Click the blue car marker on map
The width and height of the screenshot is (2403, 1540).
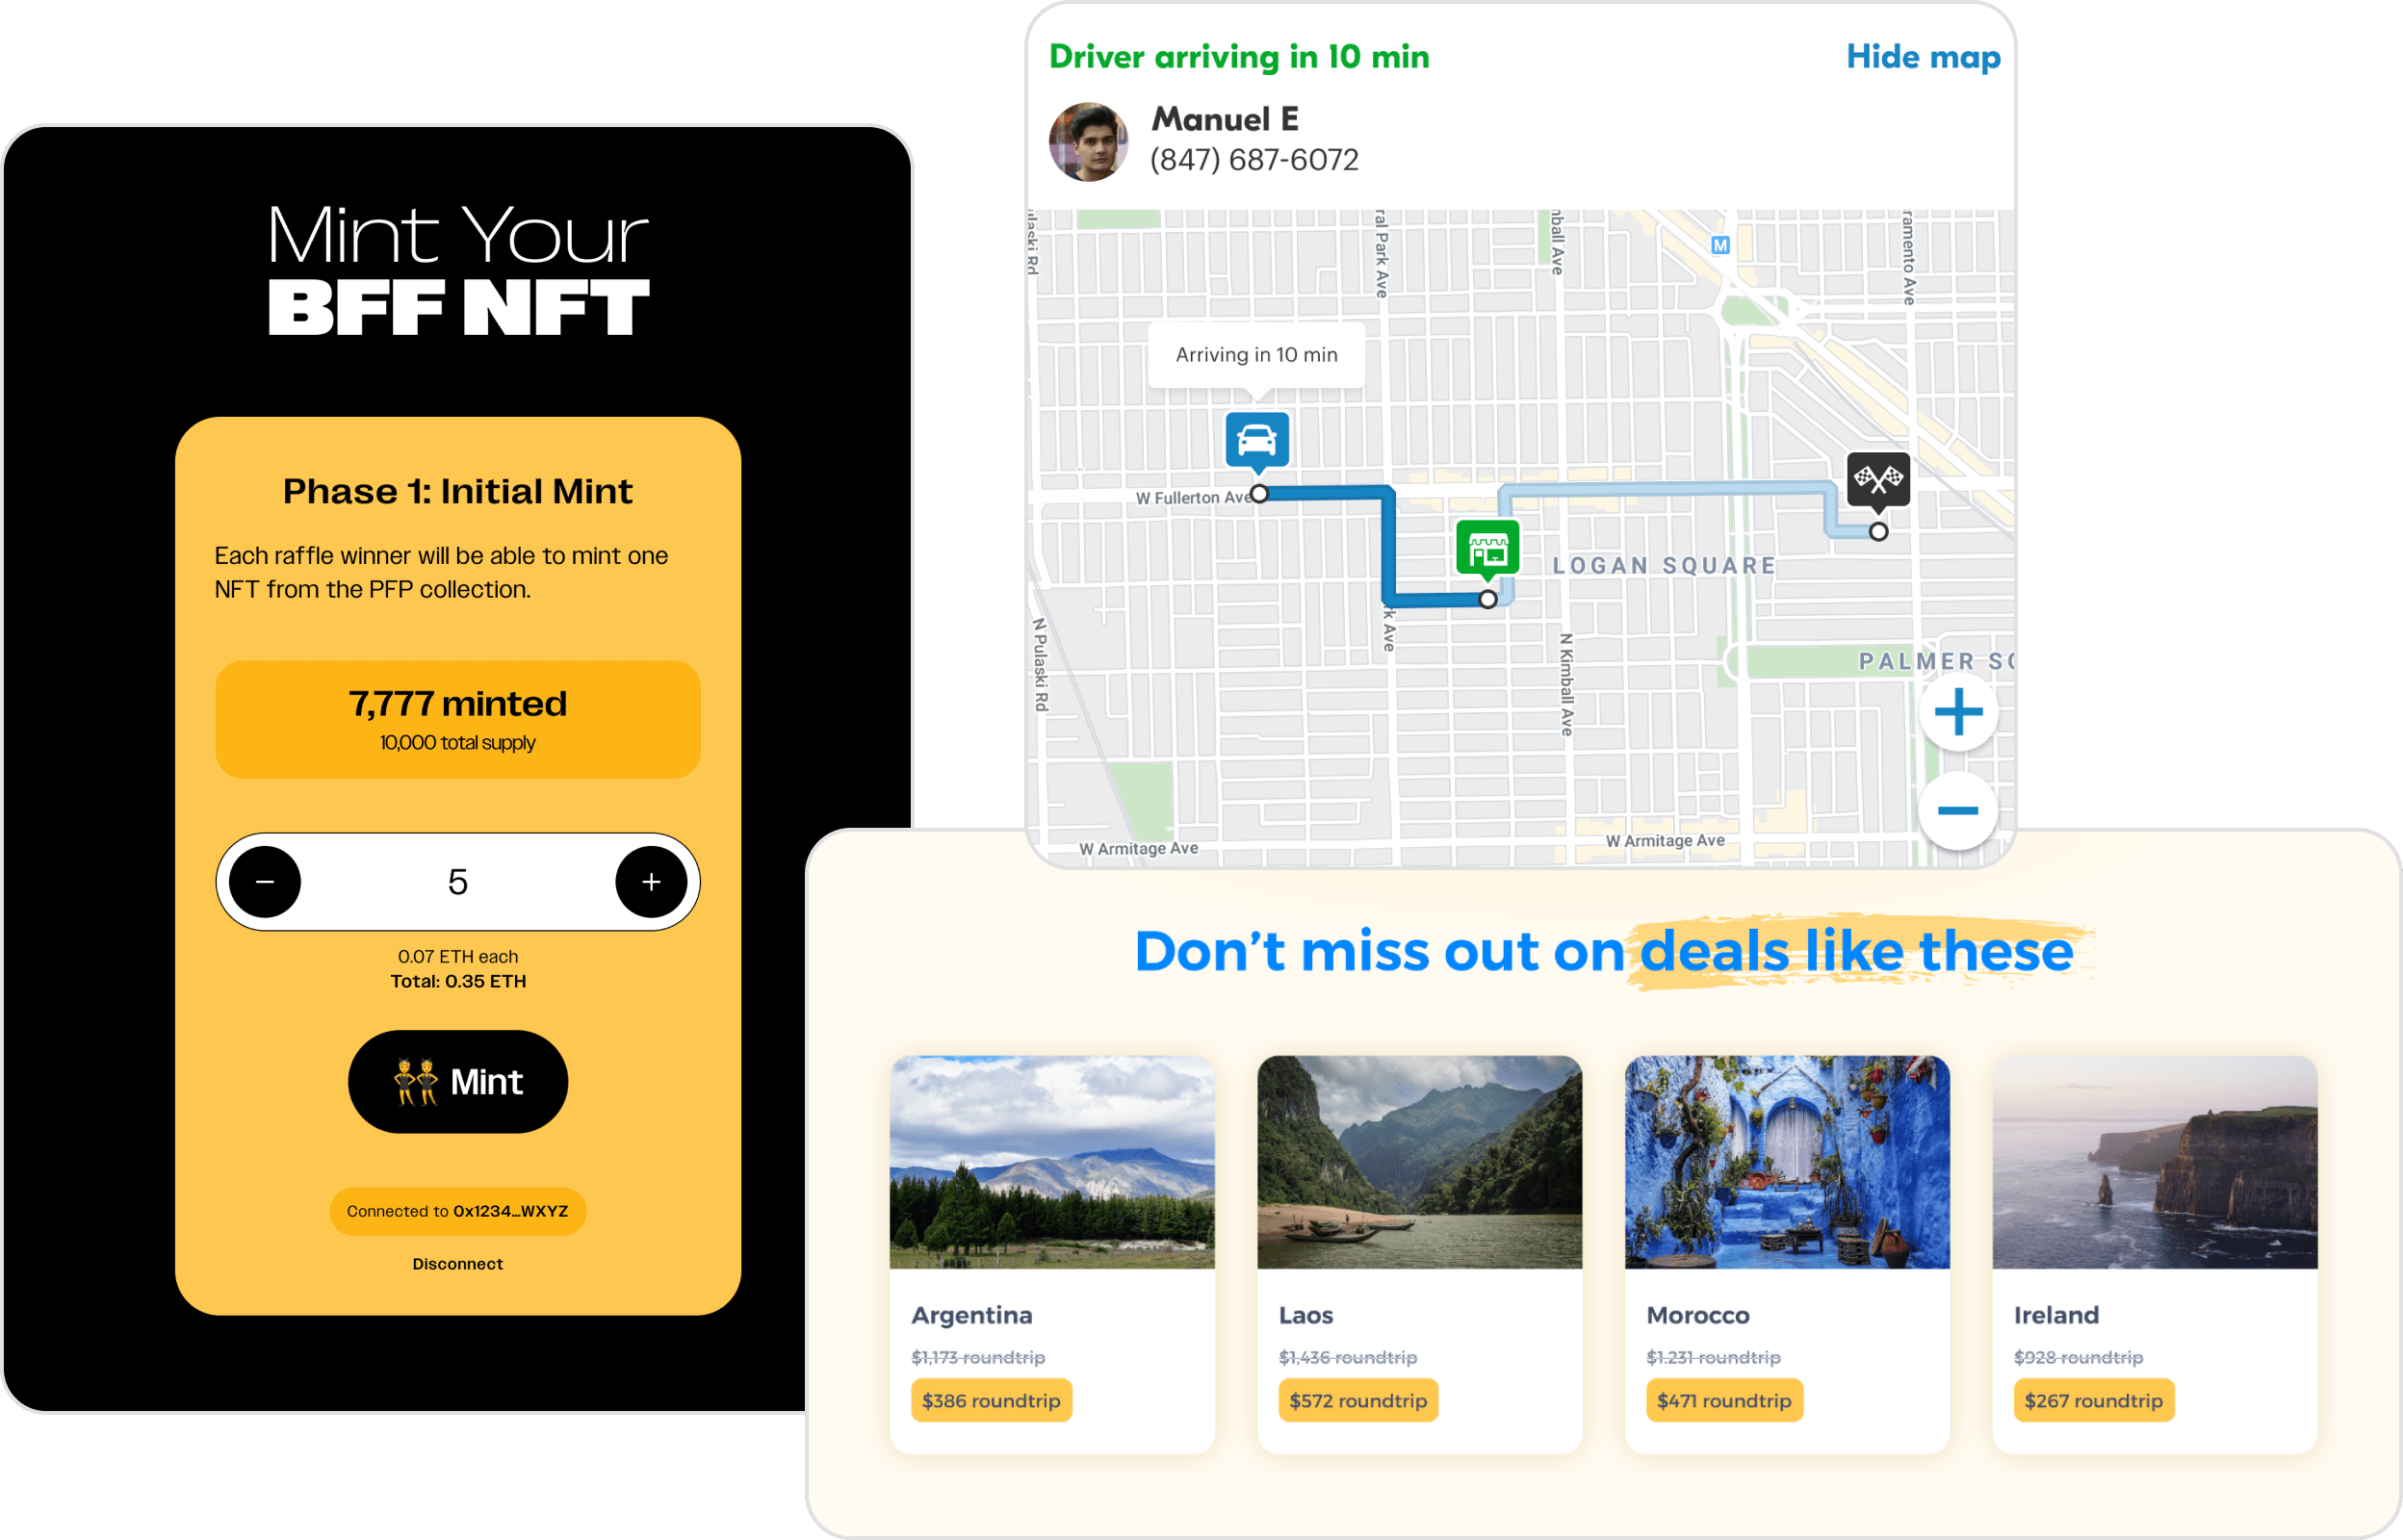tap(1257, 440)
